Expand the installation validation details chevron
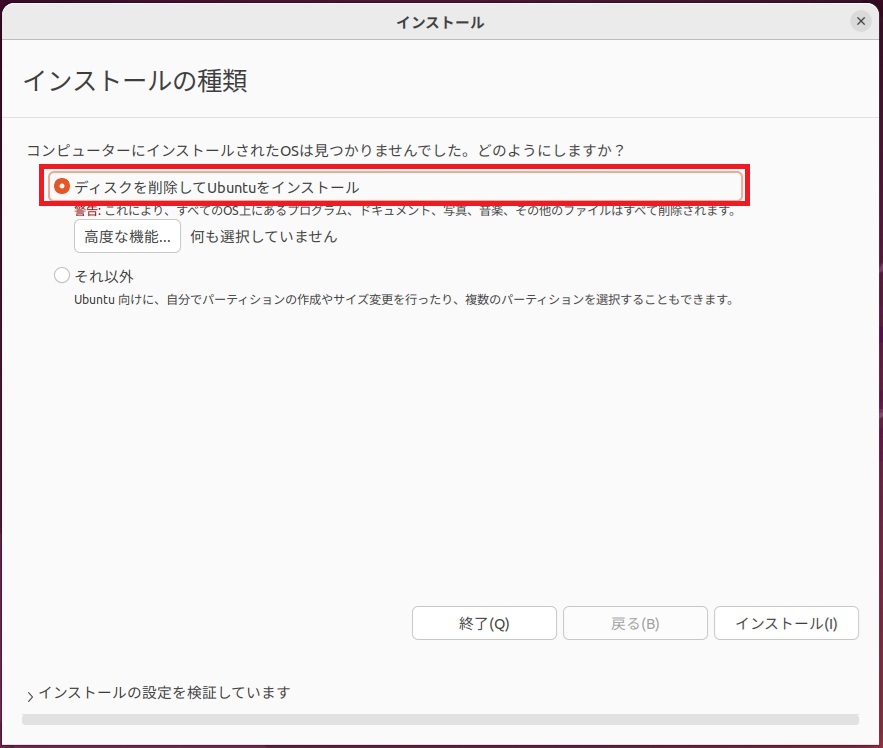Viewport: 883px width, 748px height. pyautogui.click(x=30, y=696)
